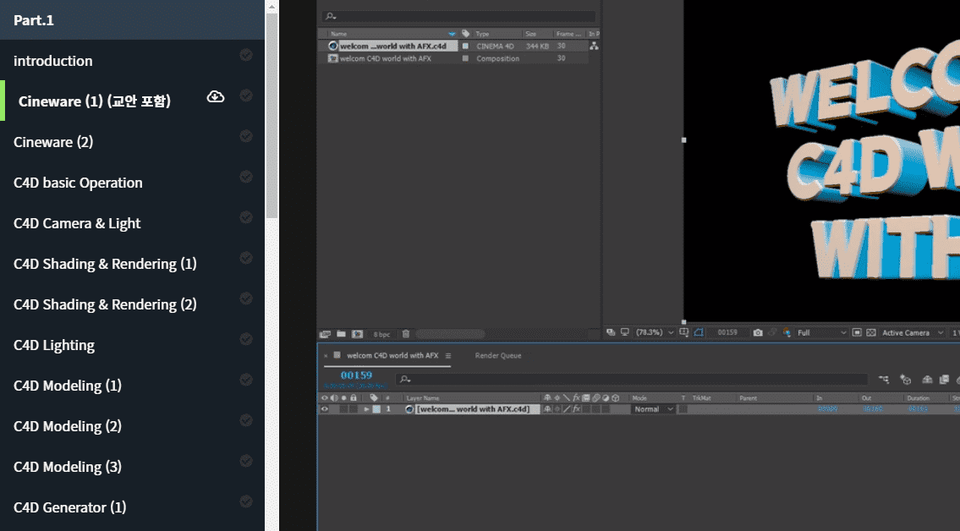Toggle draft 3D icon in timeline

[906, 380]
